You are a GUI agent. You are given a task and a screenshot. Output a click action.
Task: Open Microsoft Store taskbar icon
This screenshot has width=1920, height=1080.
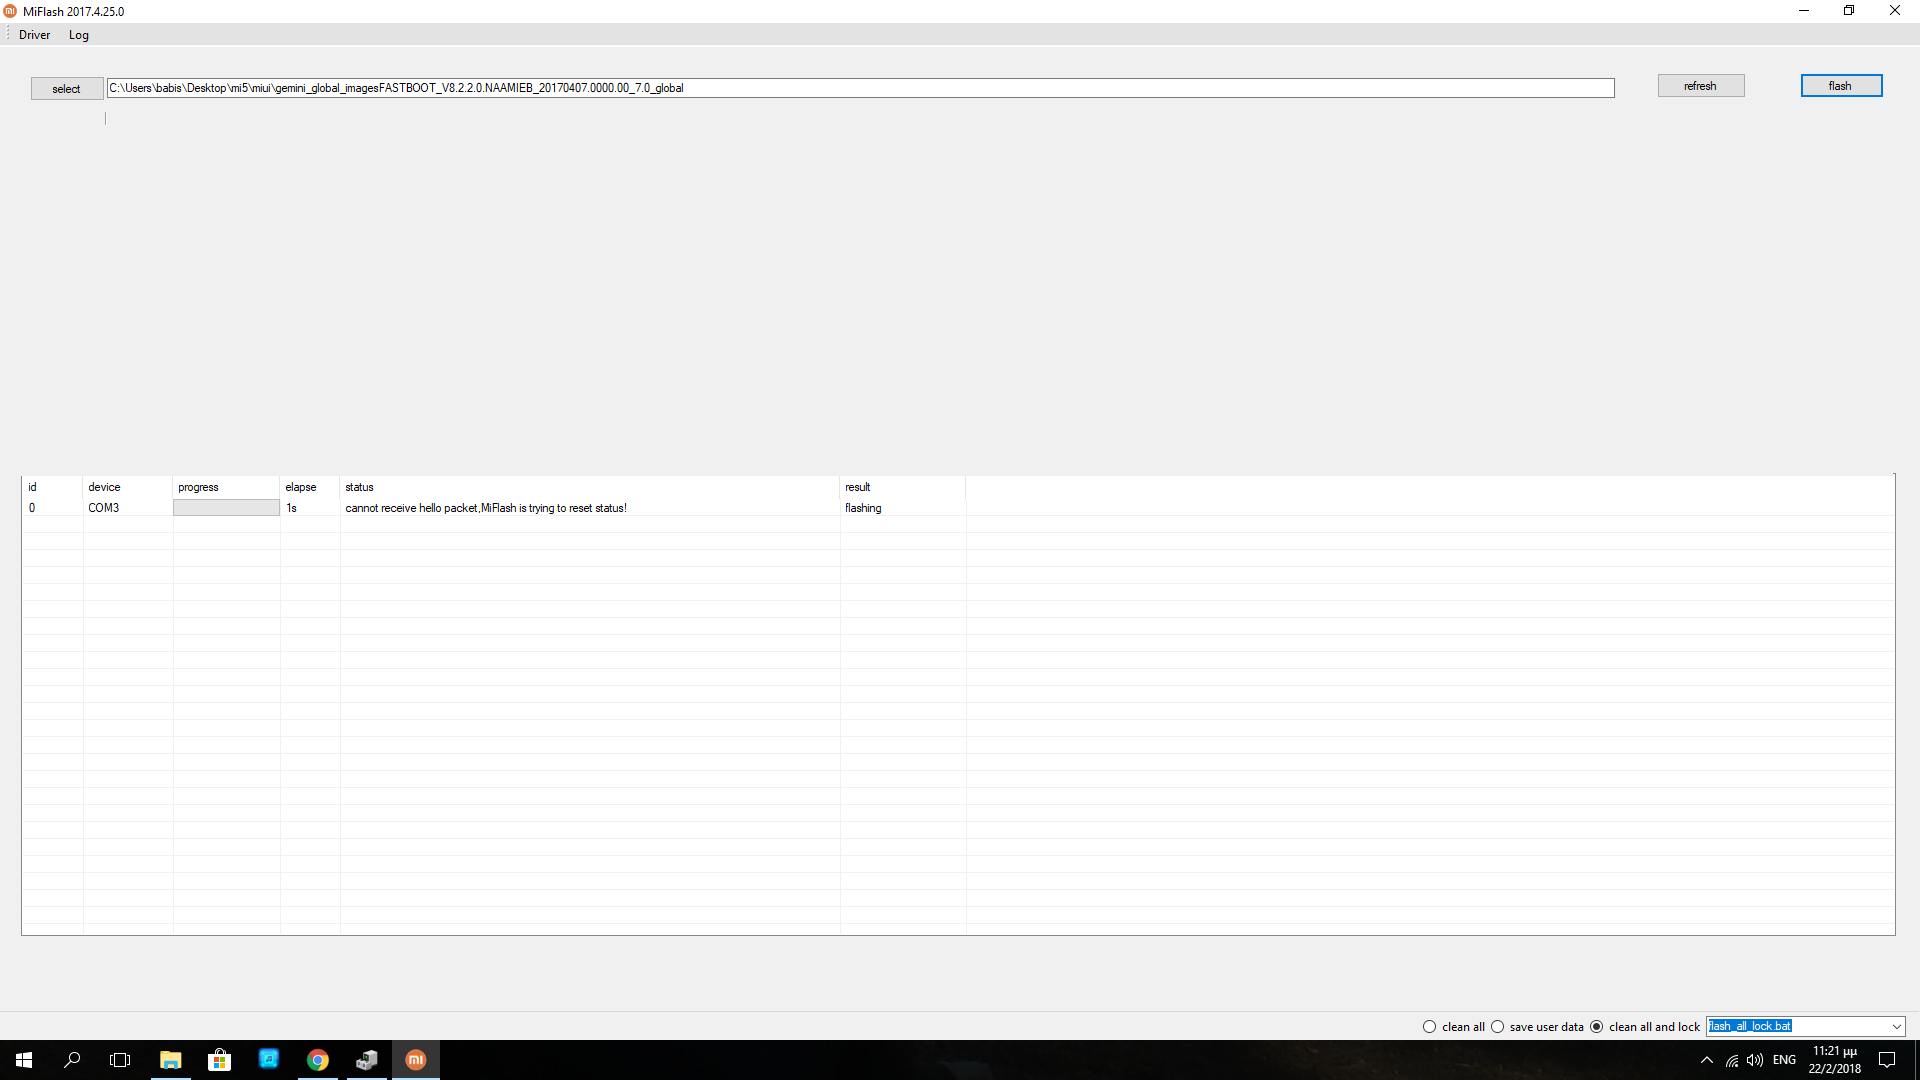click(x=219, y=1060)
